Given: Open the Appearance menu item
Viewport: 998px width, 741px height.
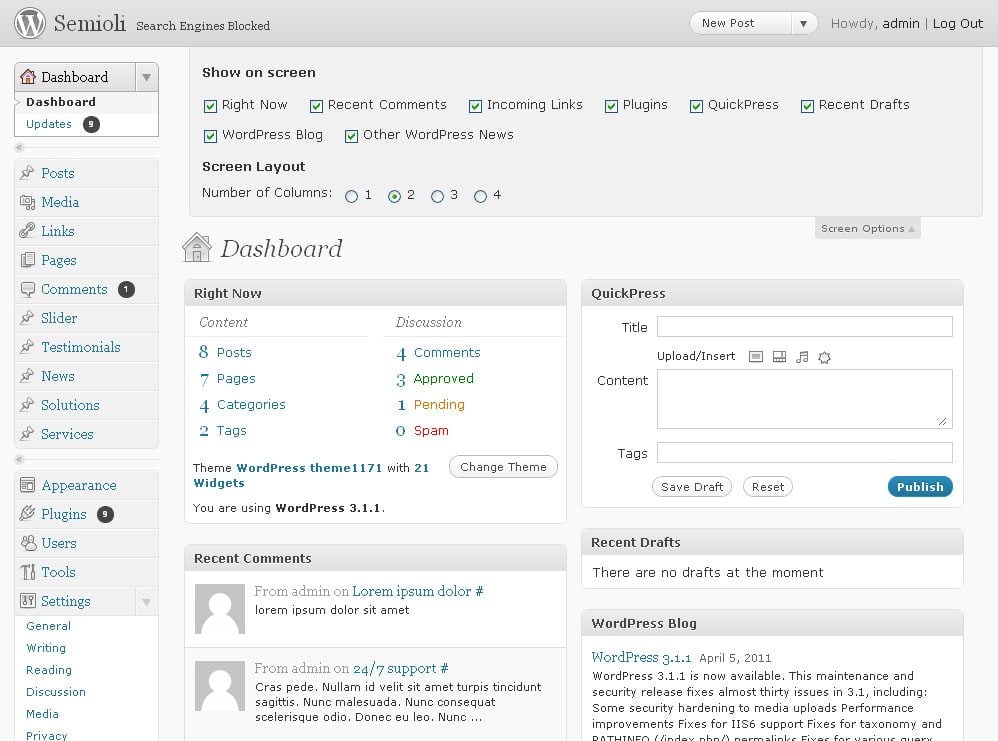Looking at the screenshot, I should [x=78, y=485].
